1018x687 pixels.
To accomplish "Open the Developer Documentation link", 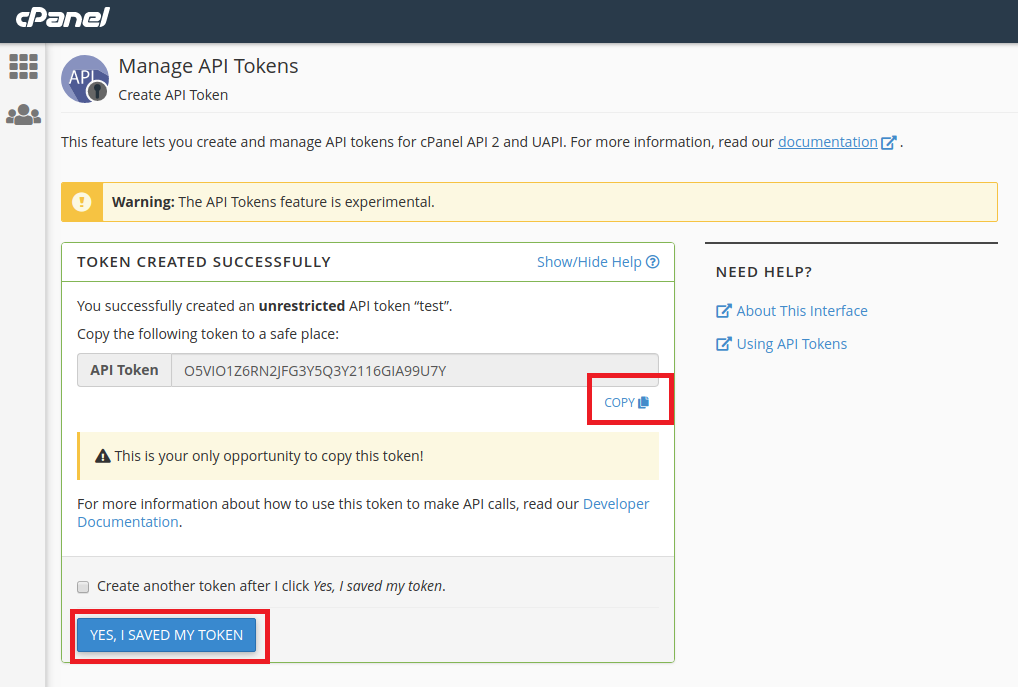I will pos(615,503).
